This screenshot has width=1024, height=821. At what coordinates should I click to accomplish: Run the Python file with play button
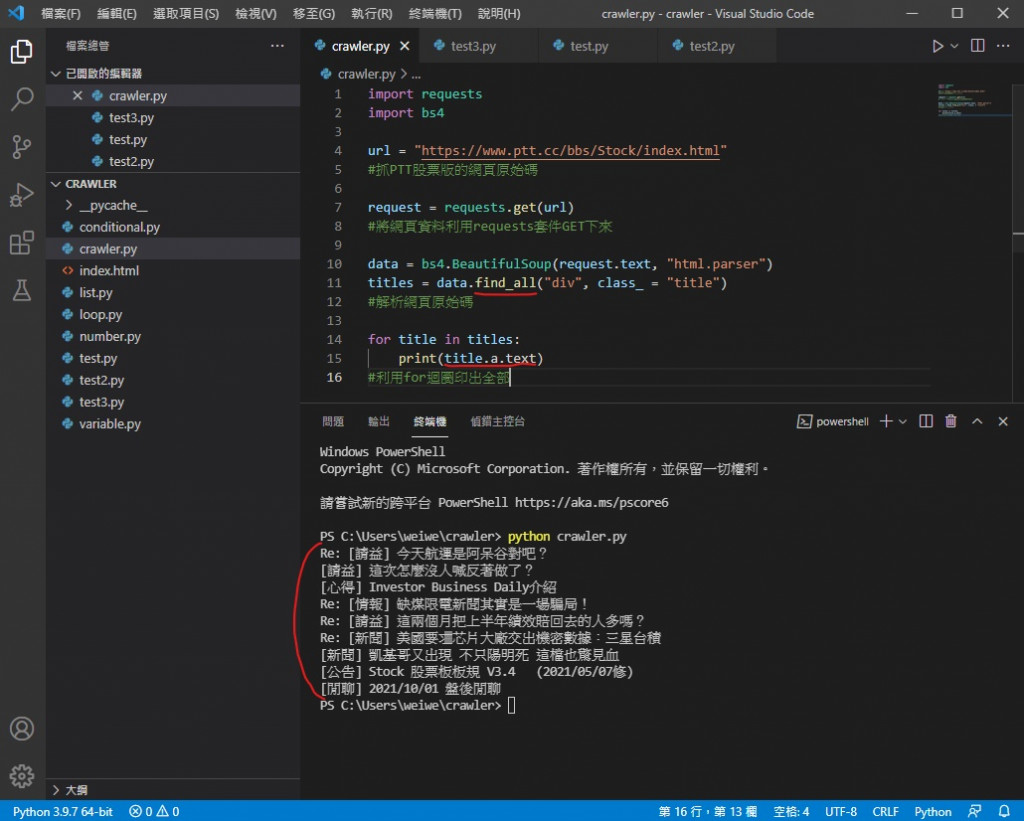pyautogui.click(x=937, y=46)
